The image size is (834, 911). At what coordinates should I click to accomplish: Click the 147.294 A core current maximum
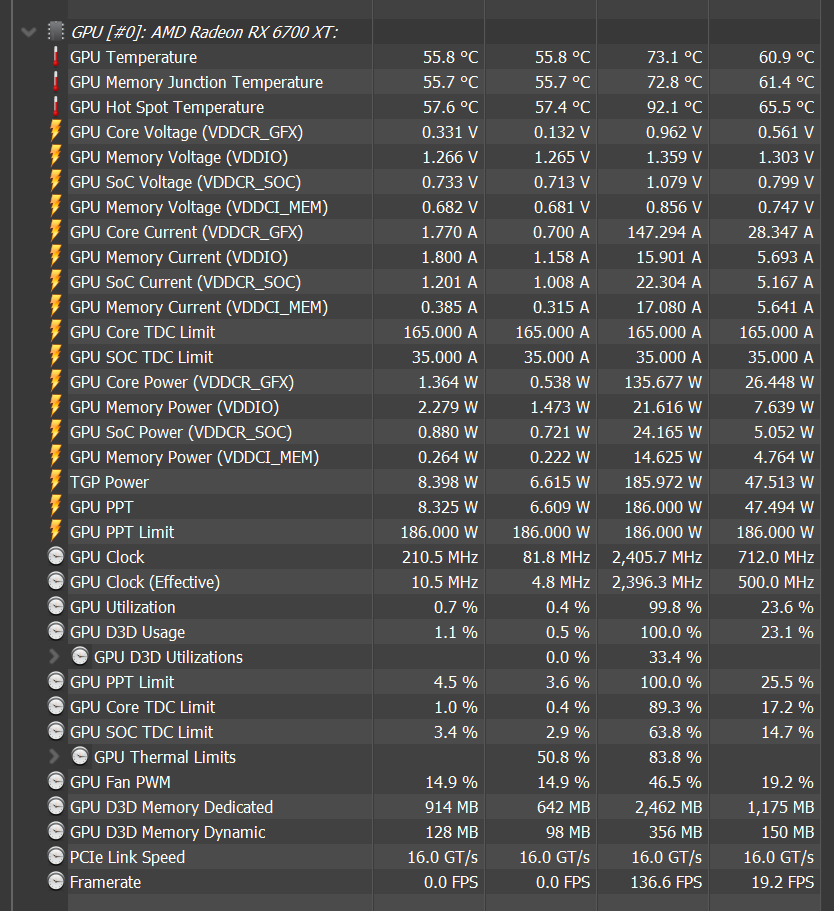coord(664,232)
